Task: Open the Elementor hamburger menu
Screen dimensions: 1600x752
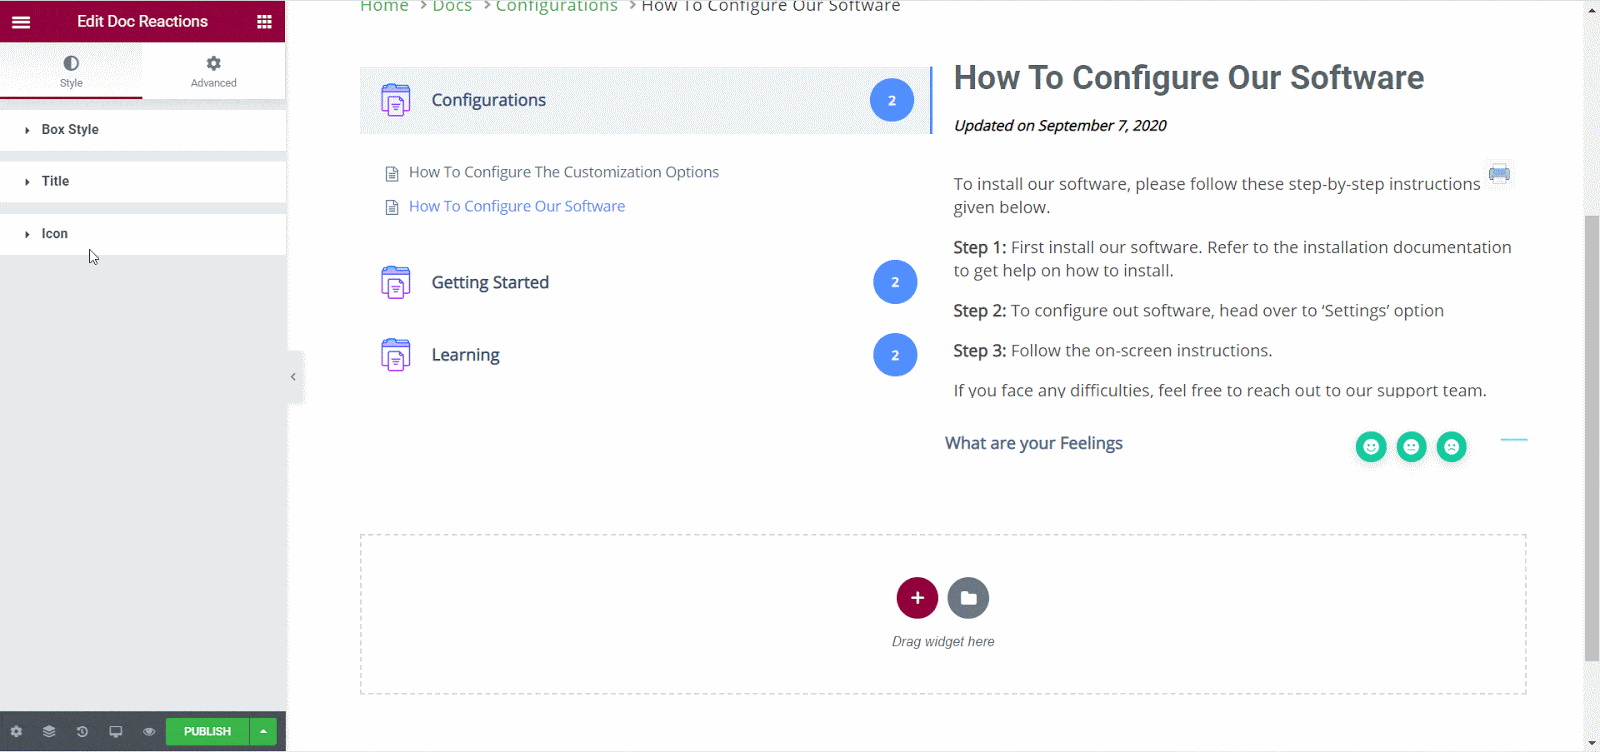Action: (x=21, y=22)
